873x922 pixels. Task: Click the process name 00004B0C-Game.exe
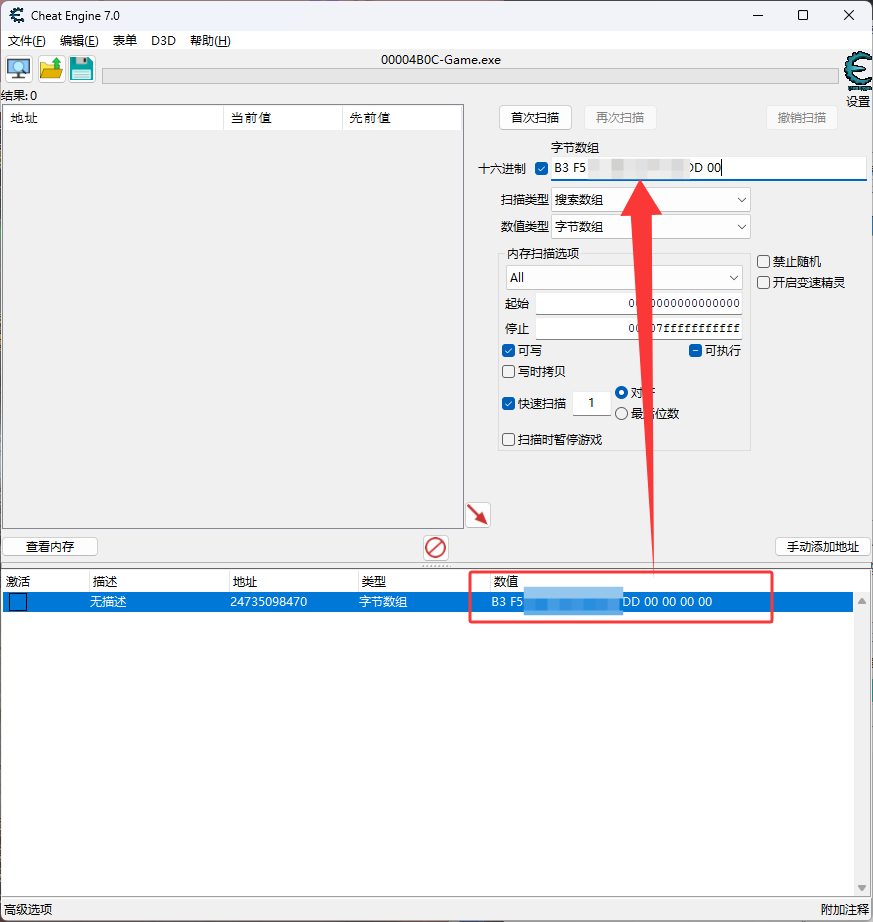tap(441, 60)
